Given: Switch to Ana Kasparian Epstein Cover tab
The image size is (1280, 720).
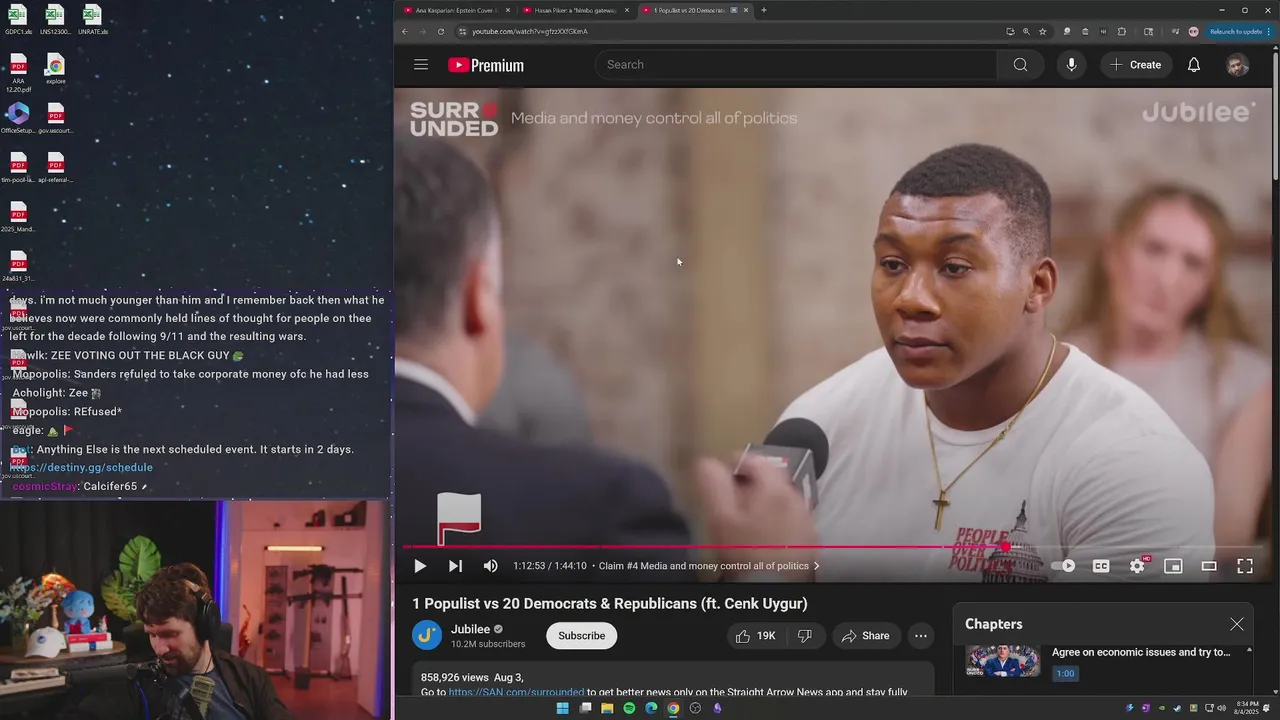Looking at the screenshot, I should point(455,10).
